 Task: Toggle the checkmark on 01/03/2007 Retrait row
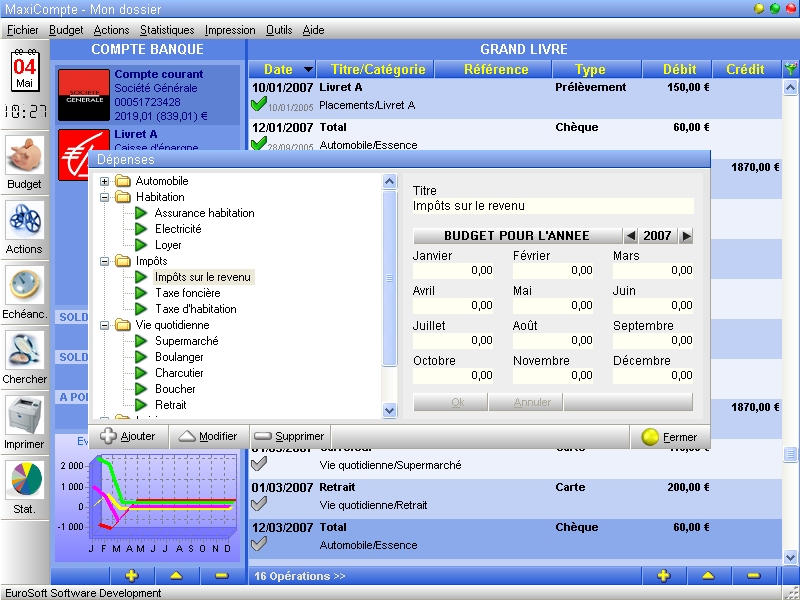[x=259, y=504]
